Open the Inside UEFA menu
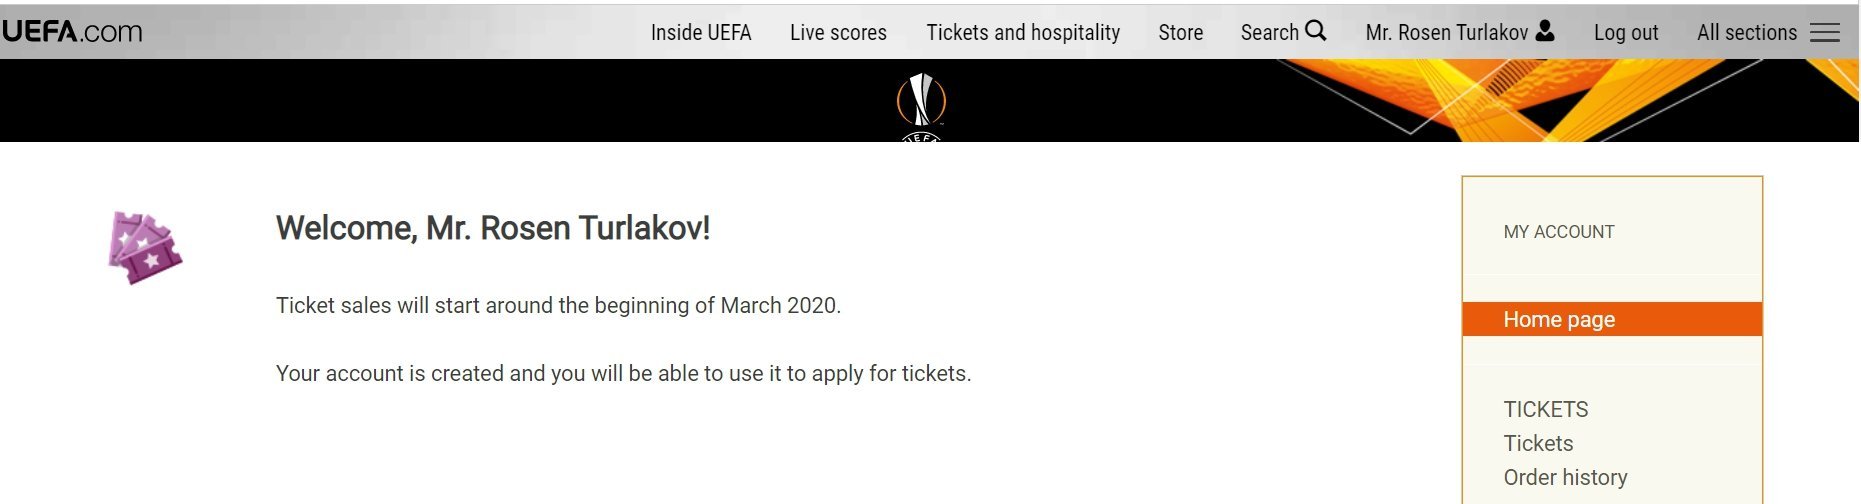 (700, 33)
